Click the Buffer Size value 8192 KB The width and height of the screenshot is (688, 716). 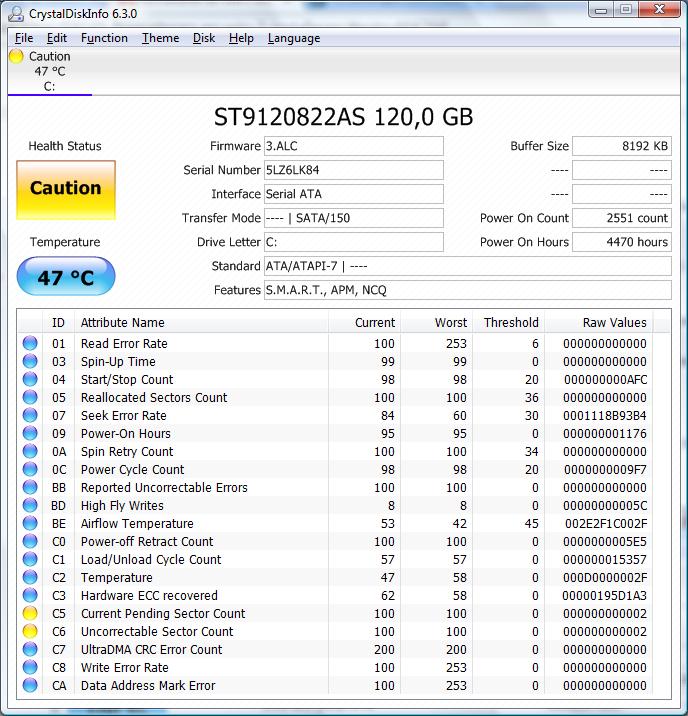pyautogui.click(x=622, y=146)
